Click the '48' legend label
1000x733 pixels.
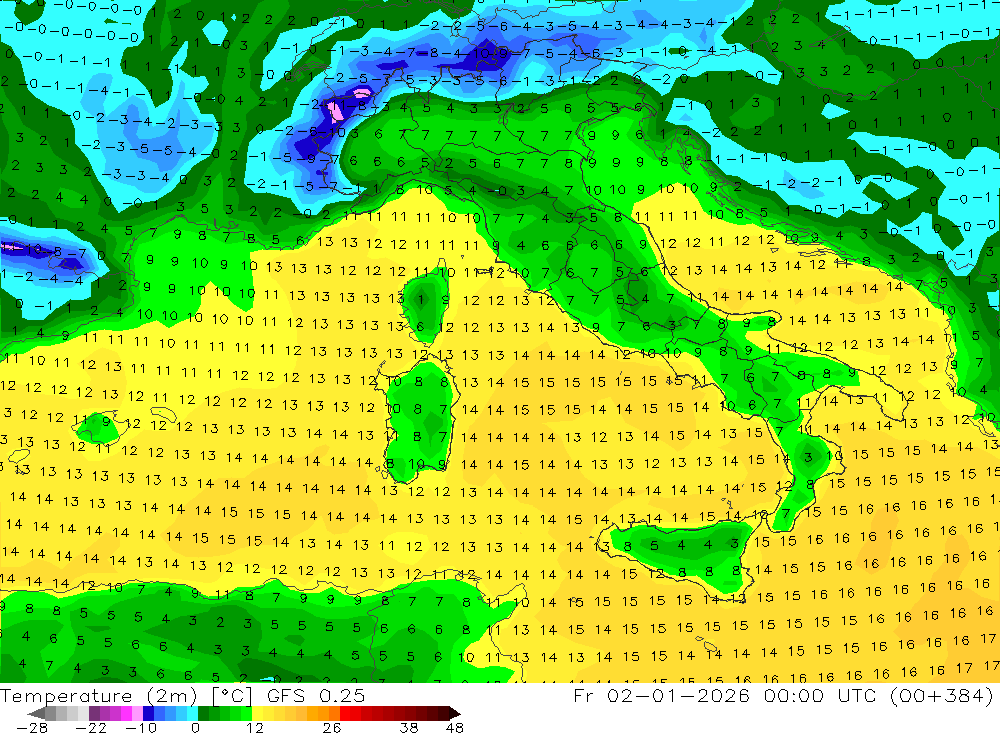[x=454, y=728]
